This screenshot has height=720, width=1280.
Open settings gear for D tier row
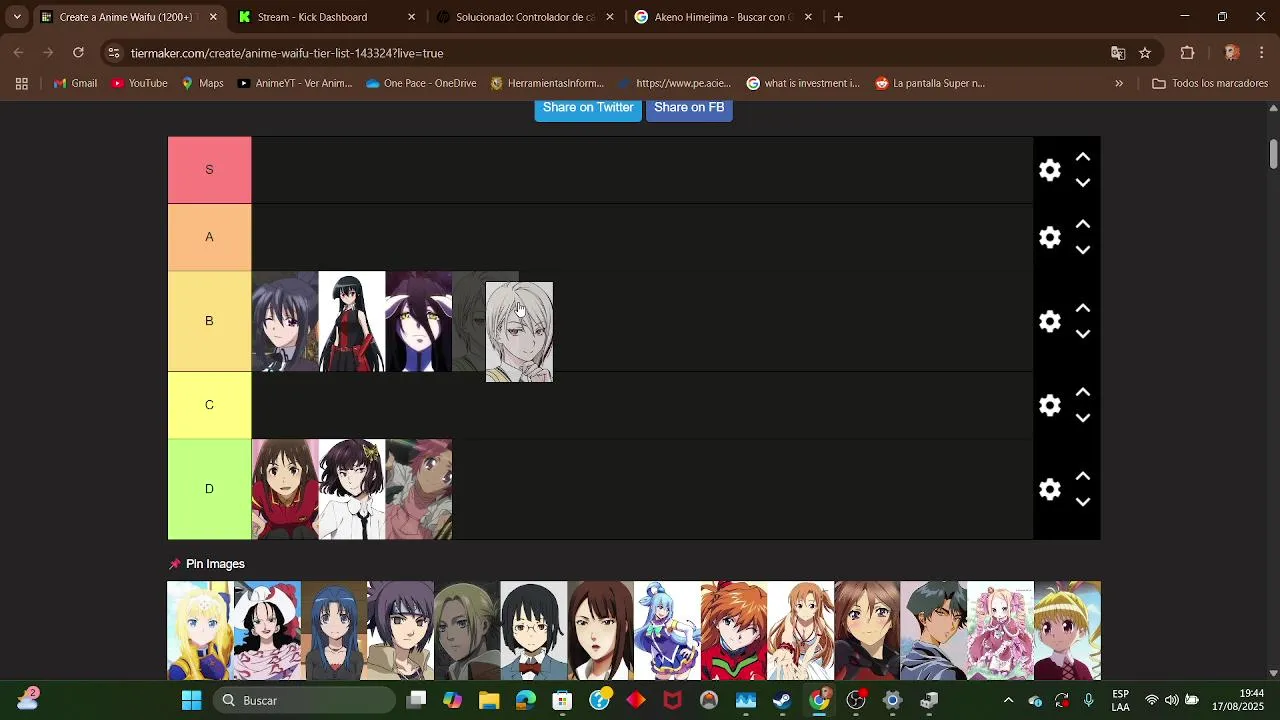point(1049,489)
